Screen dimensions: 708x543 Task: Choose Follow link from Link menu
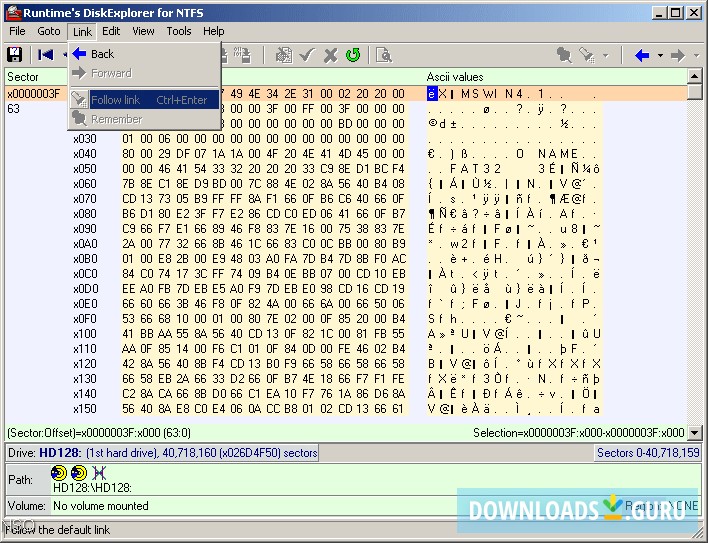click(x=115, y=99)
